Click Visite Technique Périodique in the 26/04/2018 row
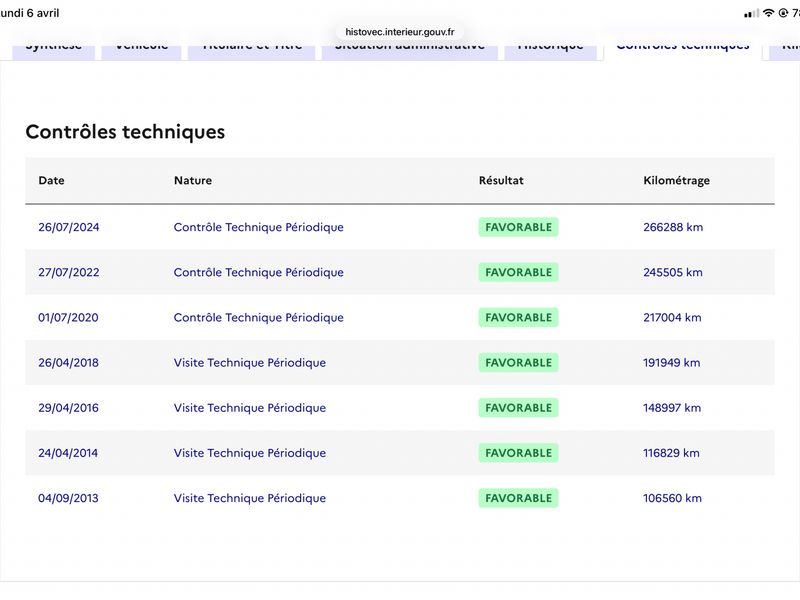Screen dimensions: 800x600 coord(249,362)
